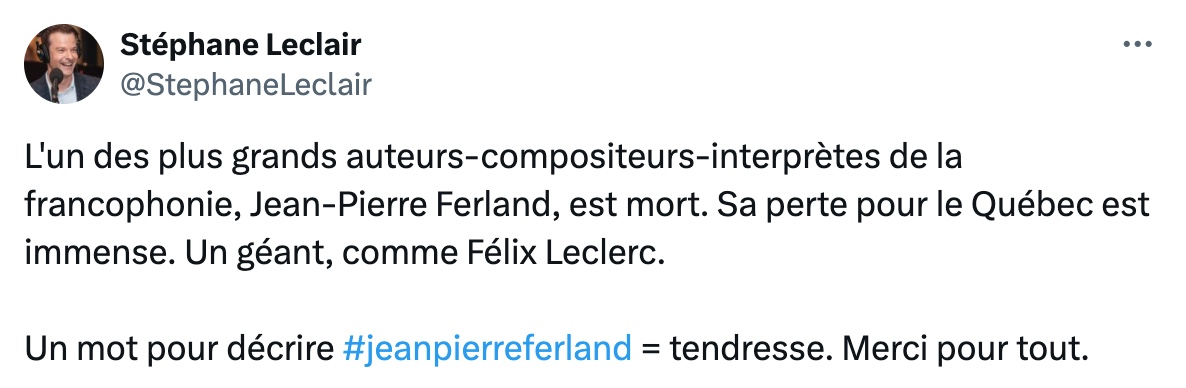The image size is (1186, 388).
Task: Open the three-dot more options menu
Action: point(1137,45)
